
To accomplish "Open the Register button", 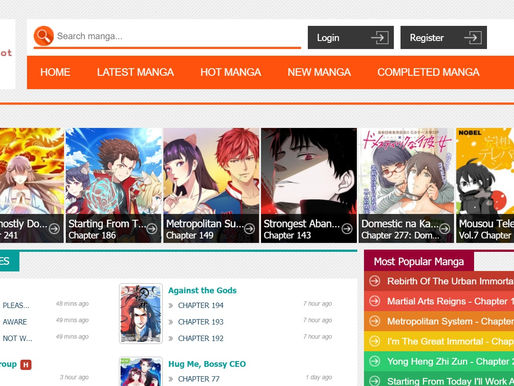I will coord(444,37).
